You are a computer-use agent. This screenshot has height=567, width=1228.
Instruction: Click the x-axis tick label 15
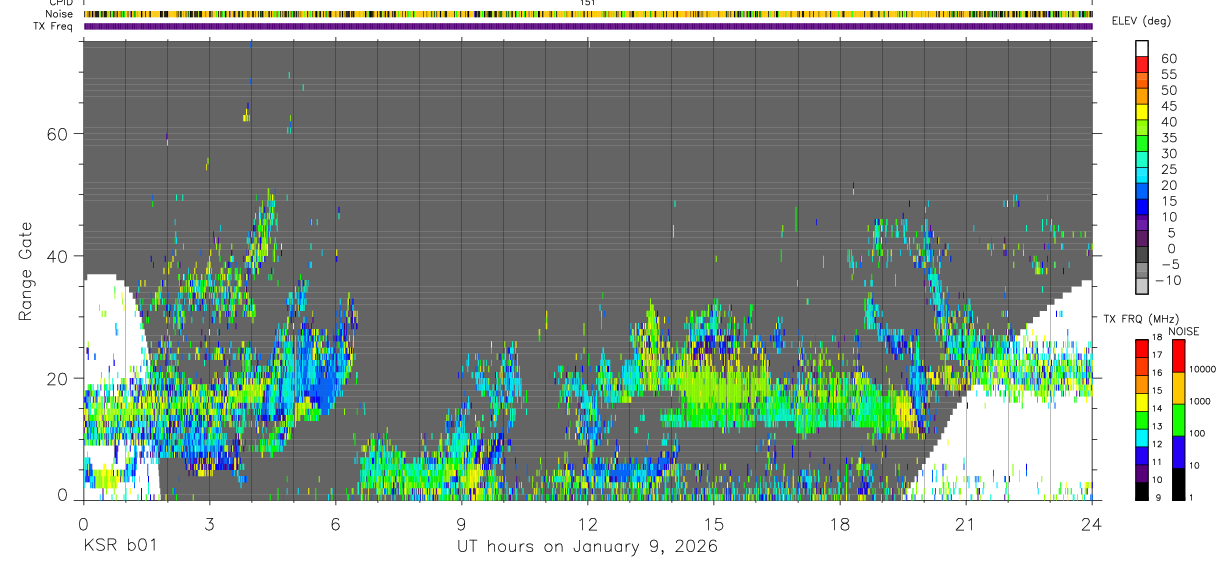point(713,523)
